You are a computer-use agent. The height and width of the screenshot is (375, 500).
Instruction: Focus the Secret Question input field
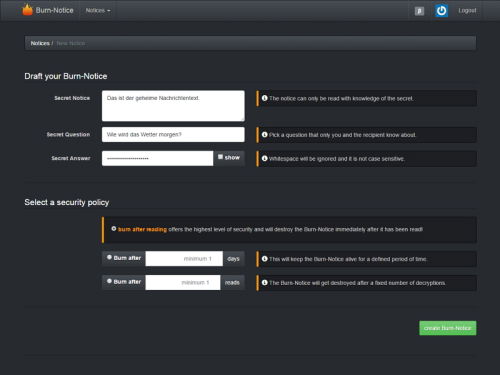tap(173, 135)
